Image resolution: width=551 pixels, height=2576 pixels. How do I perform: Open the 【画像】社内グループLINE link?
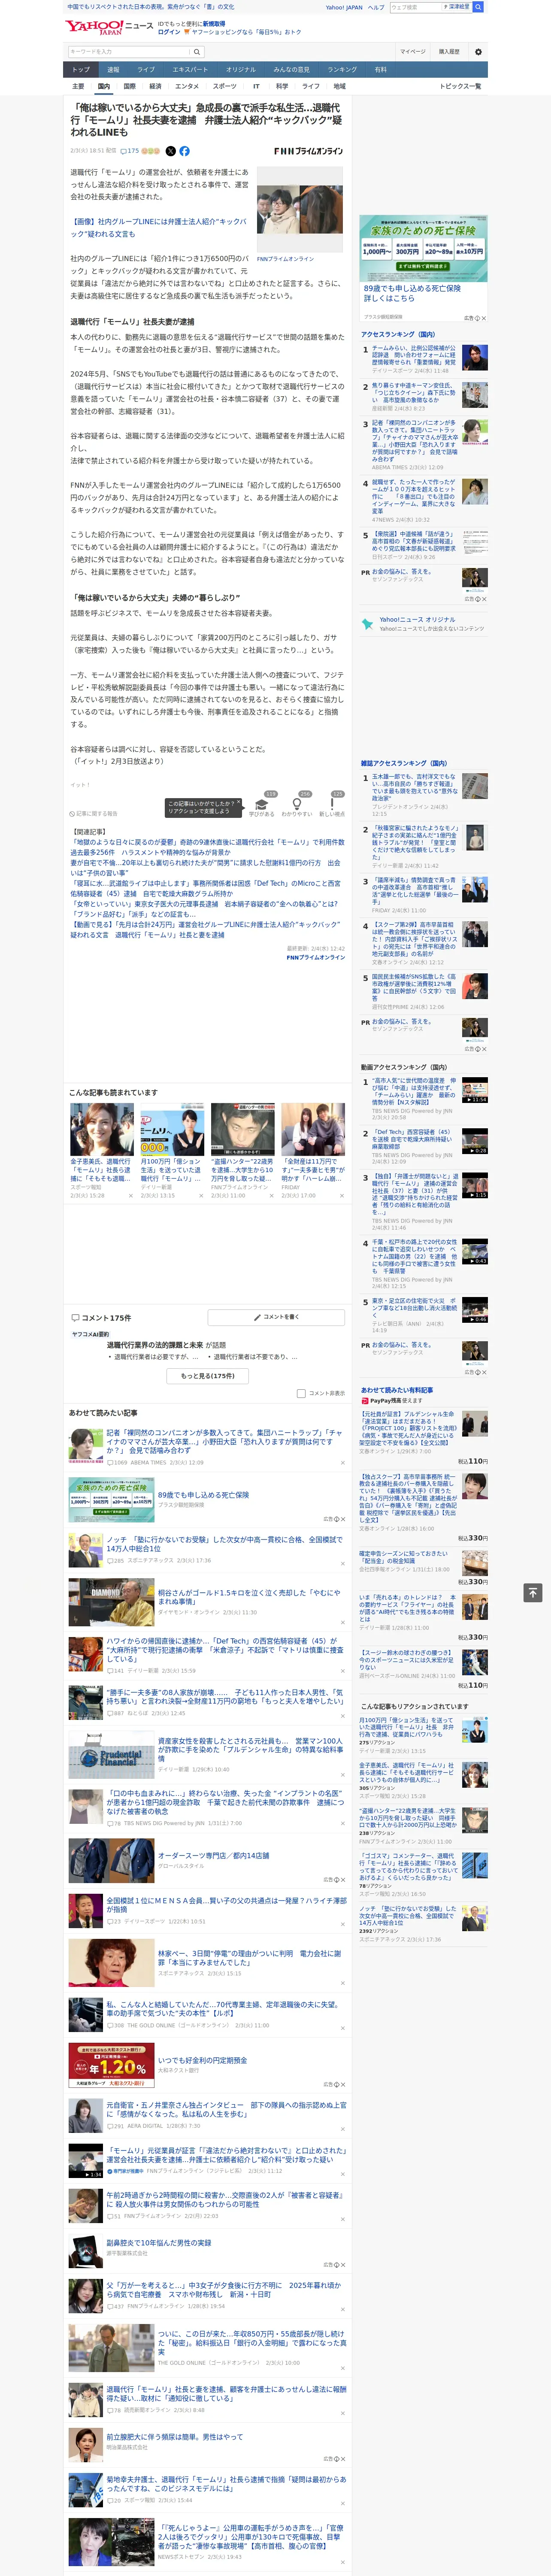[x=158, y=228]
